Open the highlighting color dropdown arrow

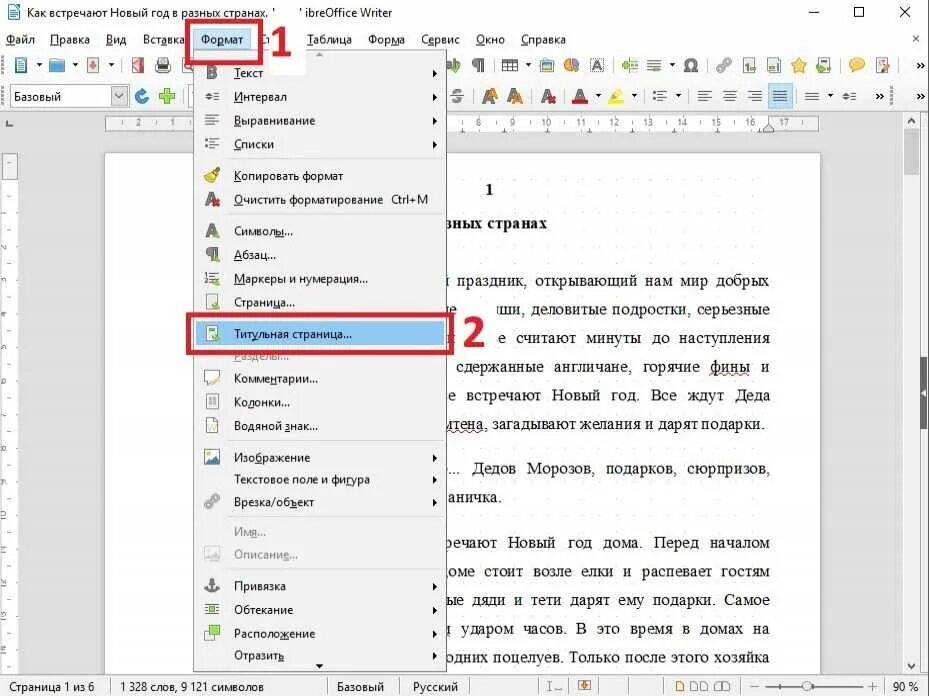(635, 95)
